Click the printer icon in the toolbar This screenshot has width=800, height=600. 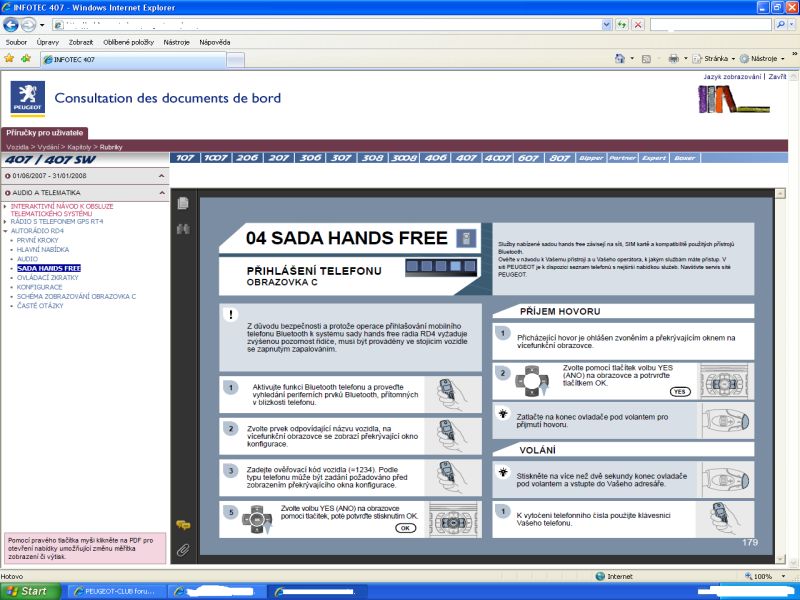click(673, 59)
